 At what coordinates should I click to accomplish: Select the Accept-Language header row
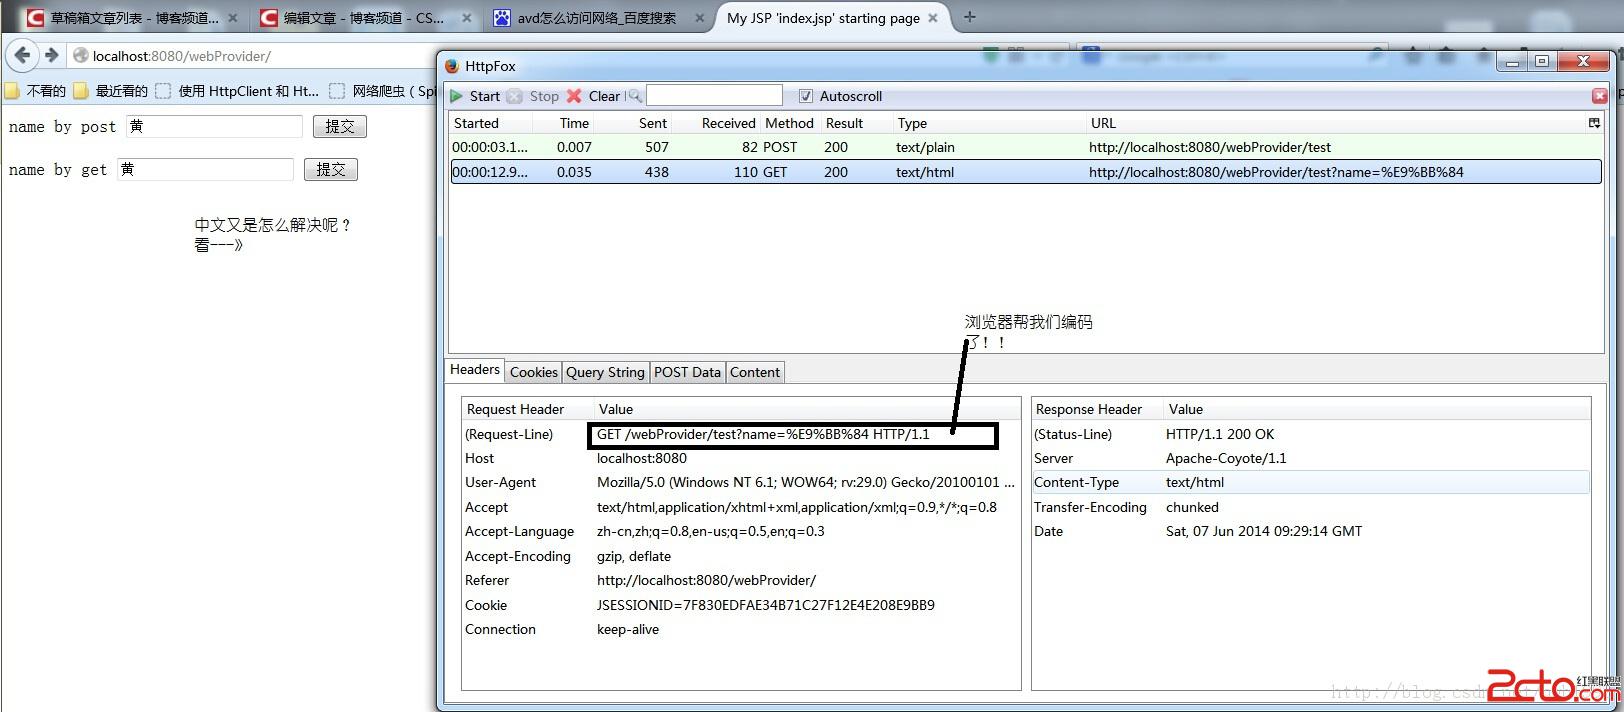pyautogui.click(x=740, y=531)
